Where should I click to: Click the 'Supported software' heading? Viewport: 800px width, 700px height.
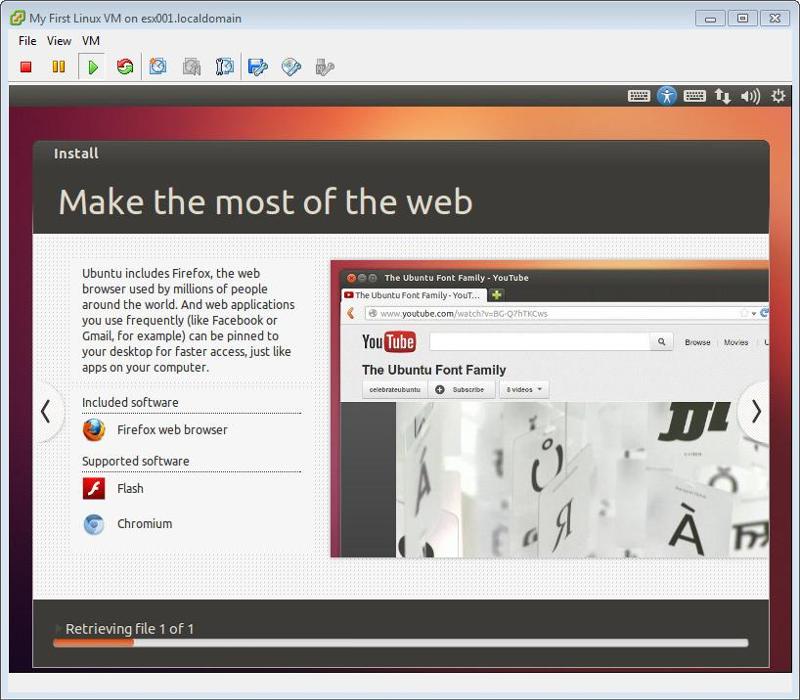point(136,461)
